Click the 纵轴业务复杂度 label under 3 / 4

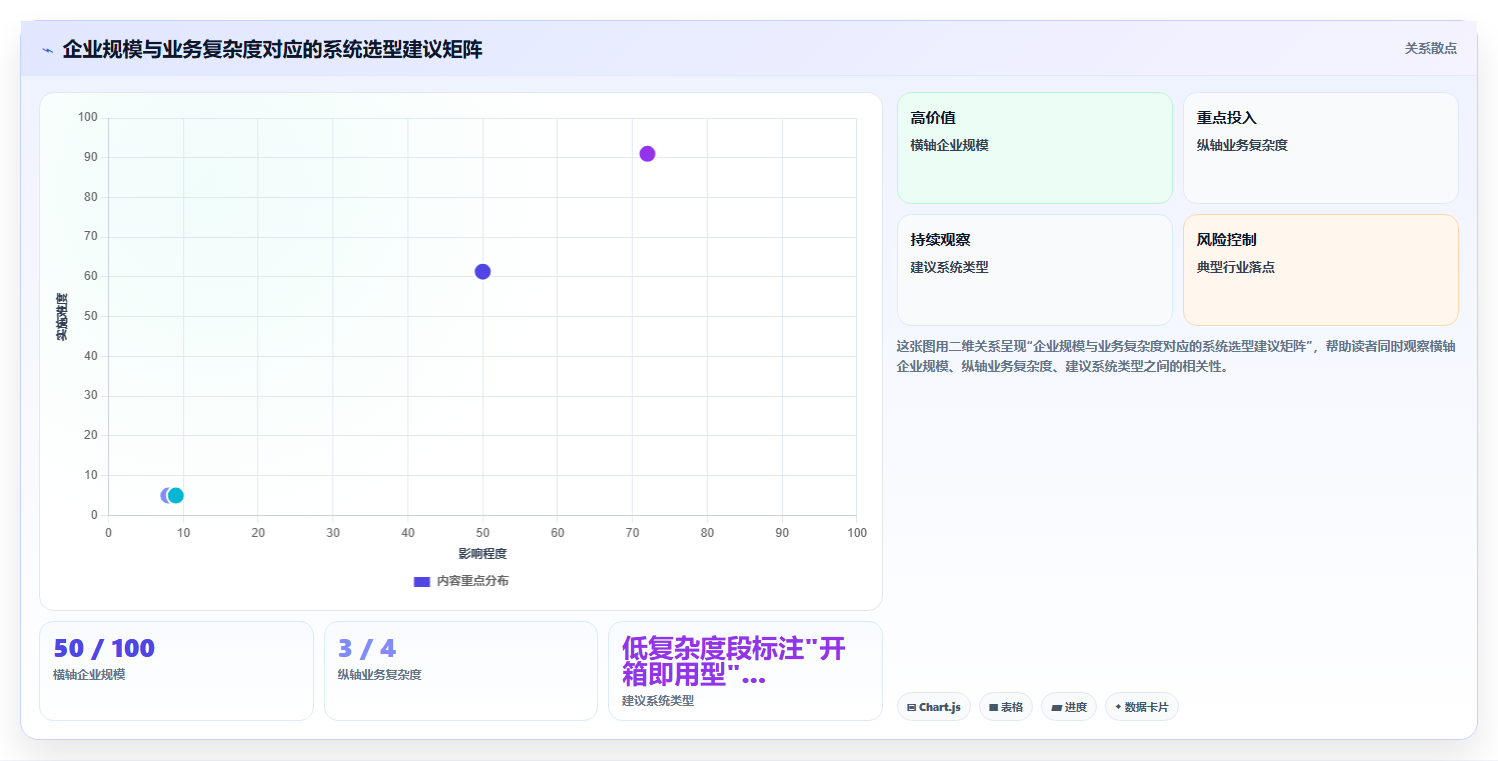380,675
